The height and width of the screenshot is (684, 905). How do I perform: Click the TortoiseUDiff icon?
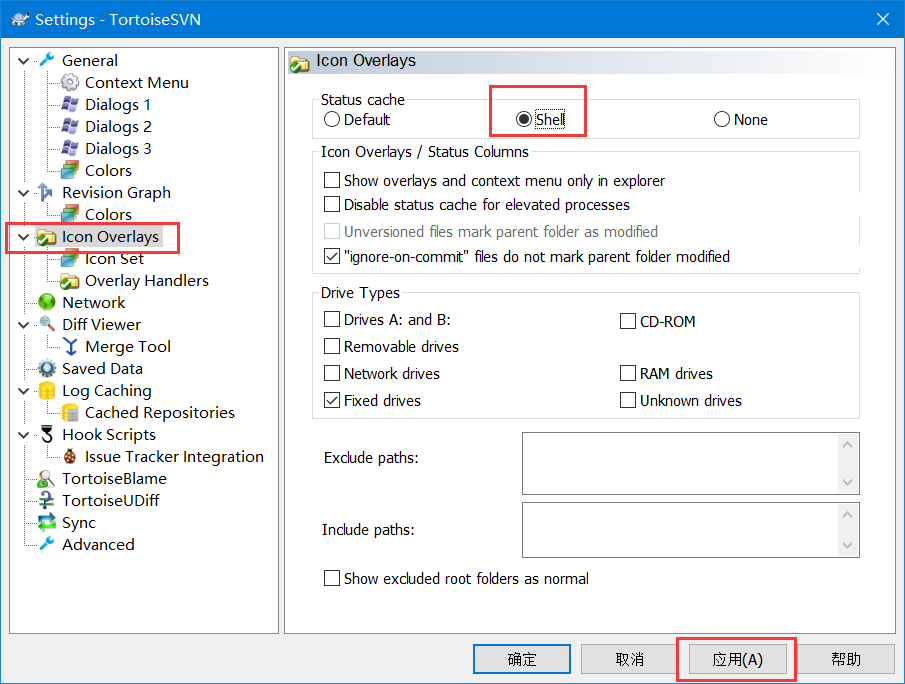(x=46, y=500)
